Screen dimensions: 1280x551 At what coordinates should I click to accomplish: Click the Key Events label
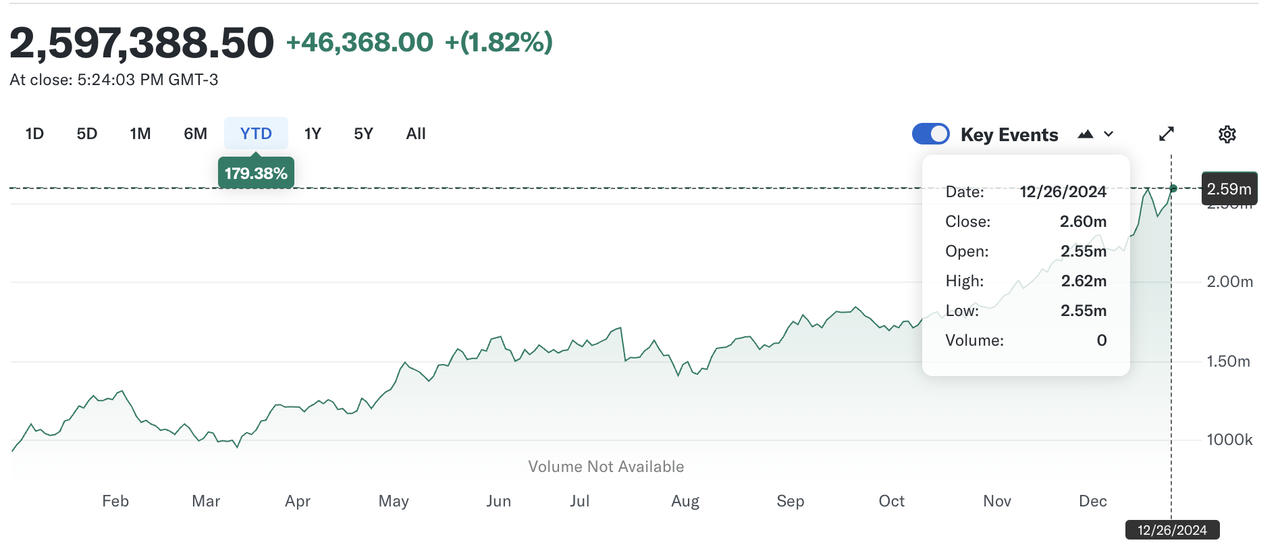[1009, 134]
